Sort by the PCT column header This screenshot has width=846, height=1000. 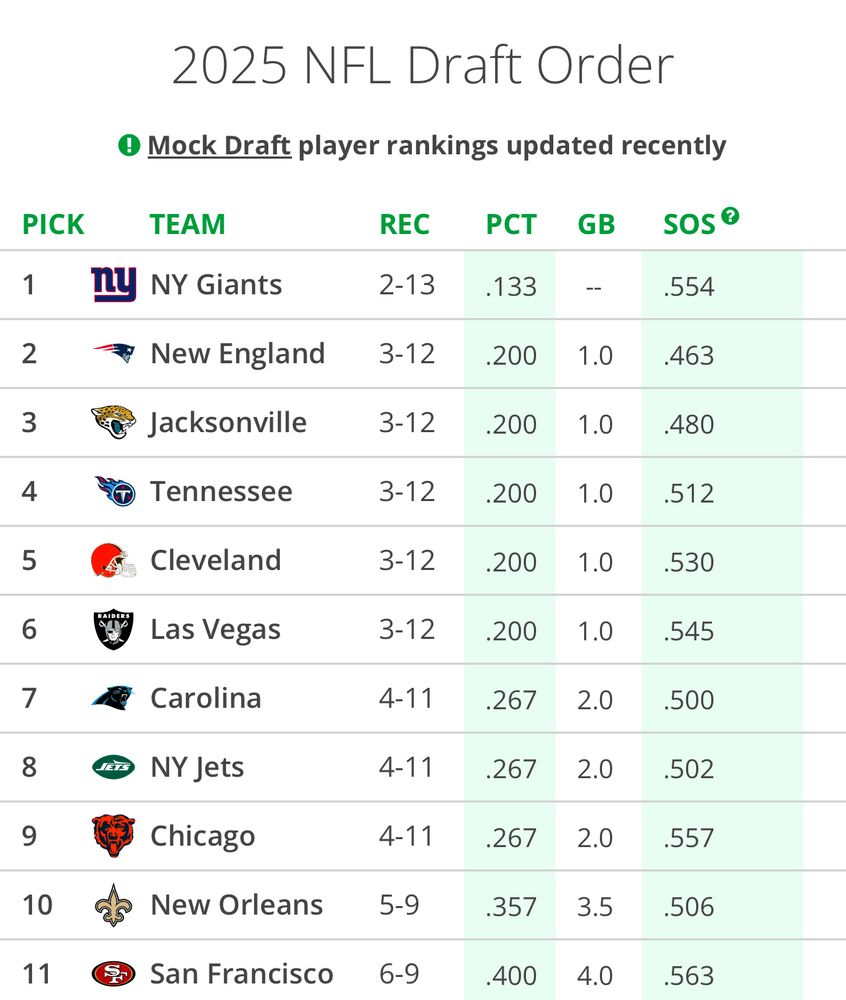[x=511, y=224]
